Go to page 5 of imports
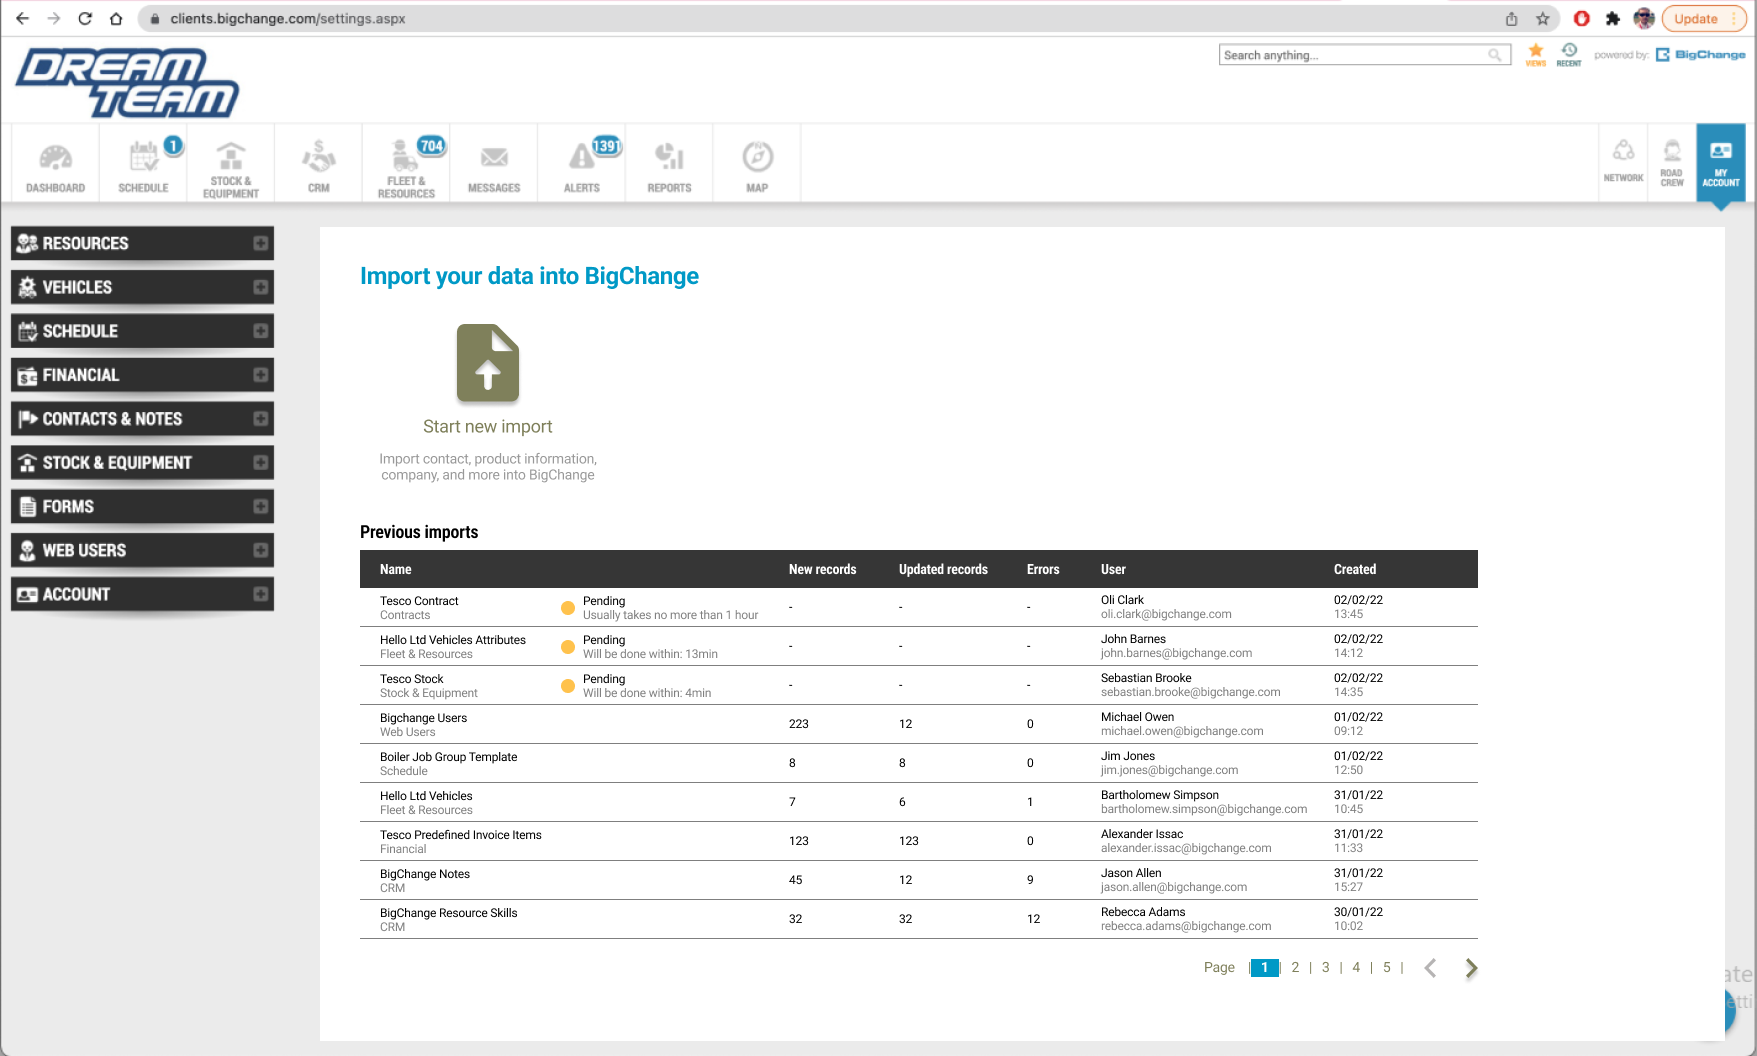The height and width of the screenshot is (1056, 1757). [1387, 967]
